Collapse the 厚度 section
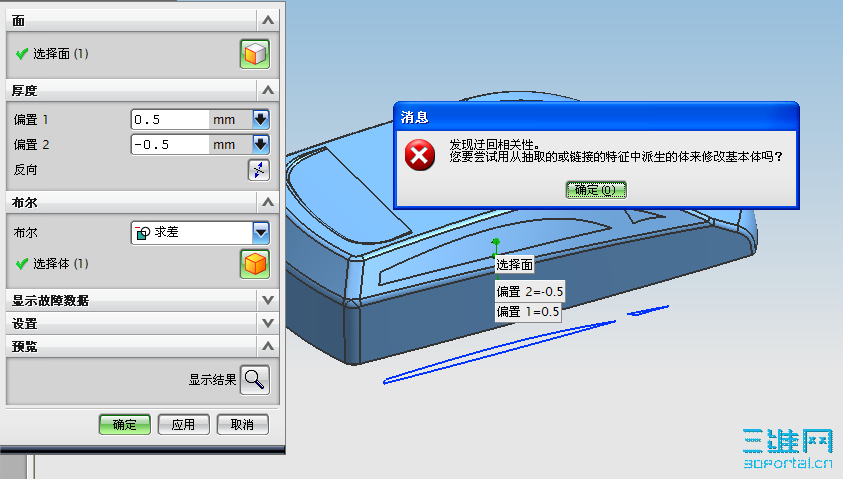843x479 pixels. pos(268,90)
